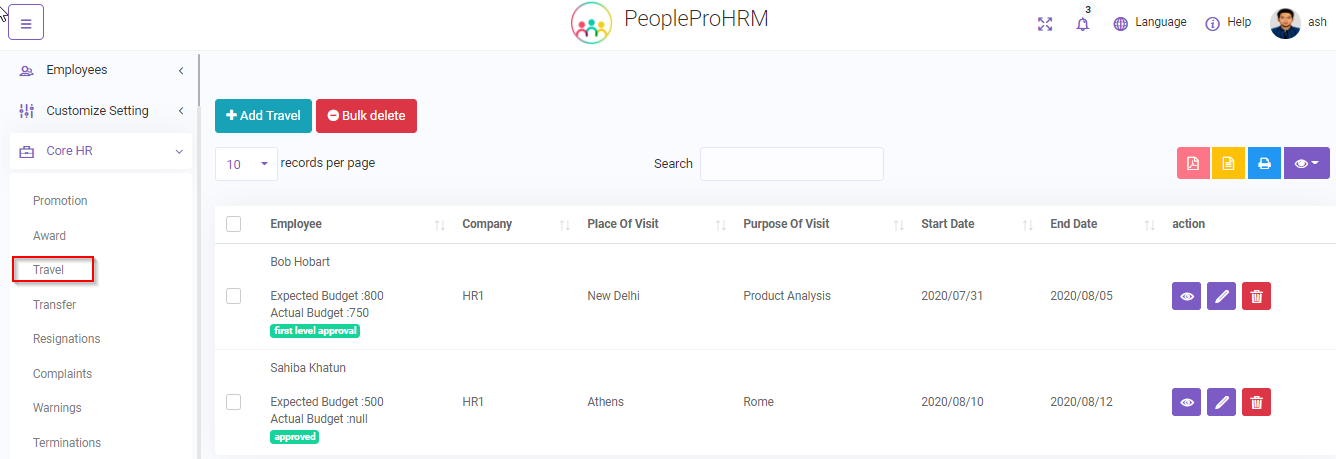Export table as PDF

click(x=1193, y=164)
